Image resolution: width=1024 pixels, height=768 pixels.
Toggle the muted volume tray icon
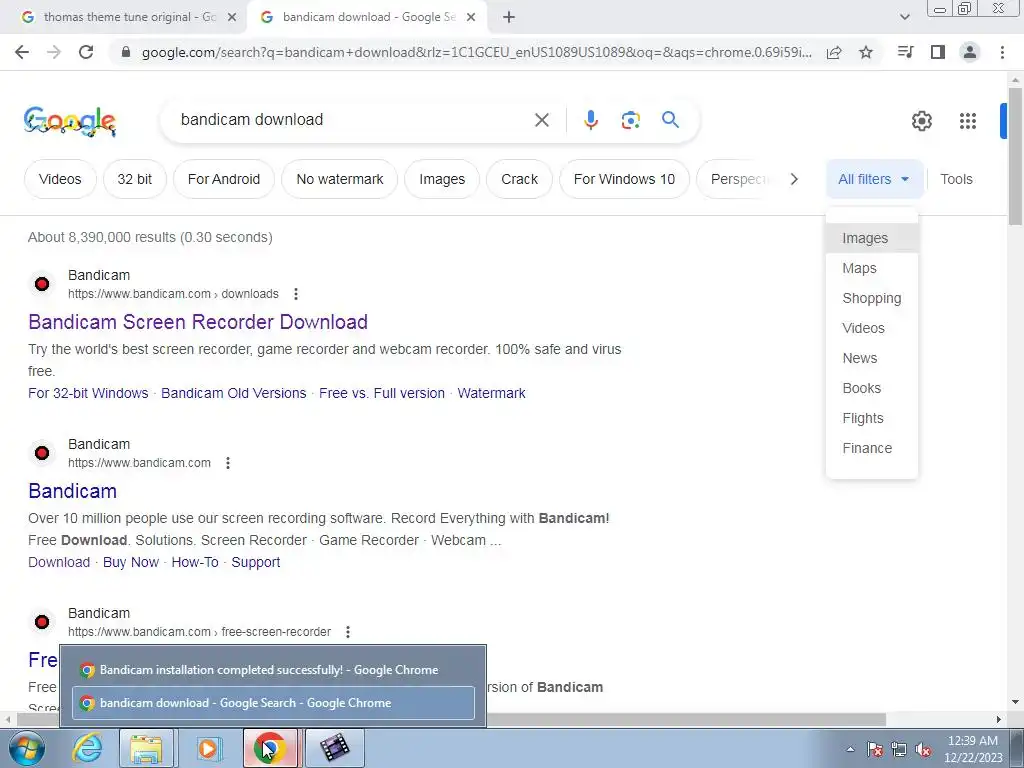tap(923, 750)
